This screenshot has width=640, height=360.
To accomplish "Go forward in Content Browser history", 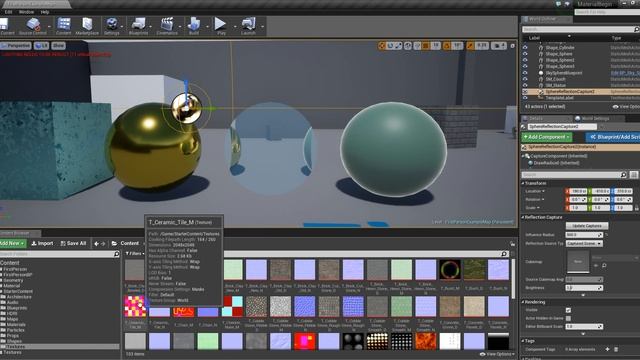I will click(103, 244).
